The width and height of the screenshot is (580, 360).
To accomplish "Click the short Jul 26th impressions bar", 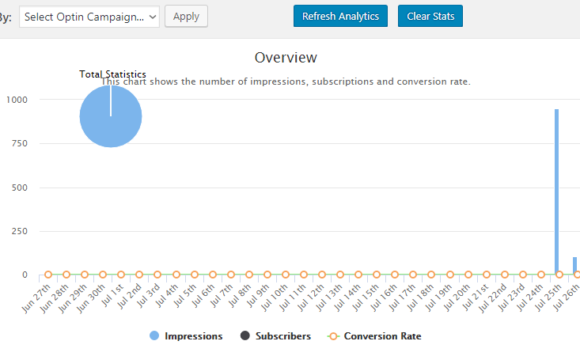I will 575,266.
